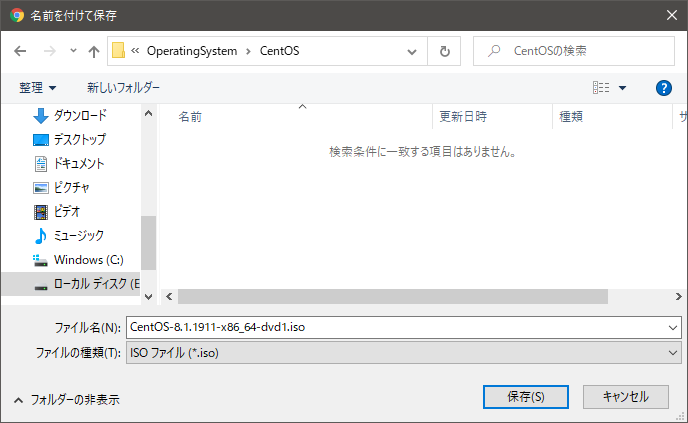The height and width of the screenshot is (423, 688).
Task: Expand hidden path with double chevron
Action: tap(135, 50)
